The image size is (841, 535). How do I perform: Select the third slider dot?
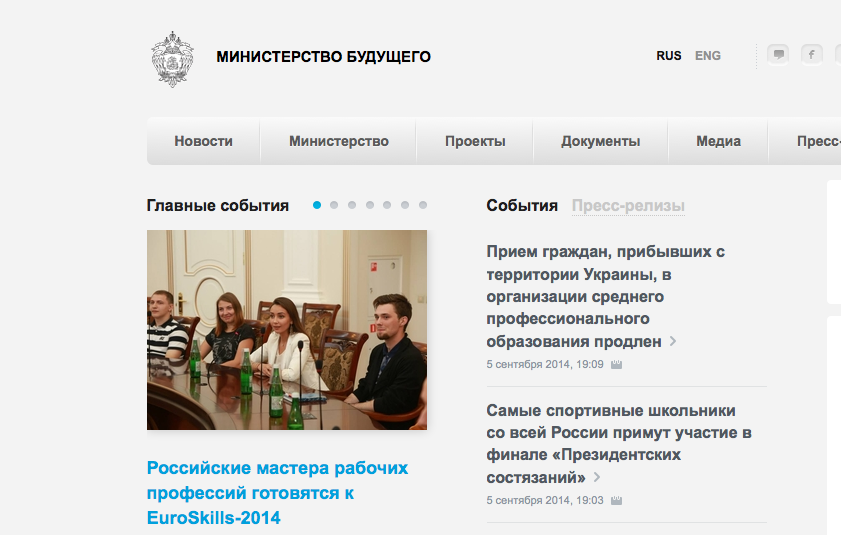pos(352,205)
